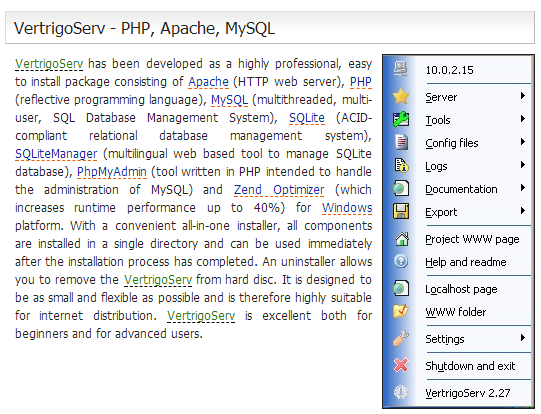
Task: Click the folder icon next to WWW folder
Action: (x=401, y=312)
